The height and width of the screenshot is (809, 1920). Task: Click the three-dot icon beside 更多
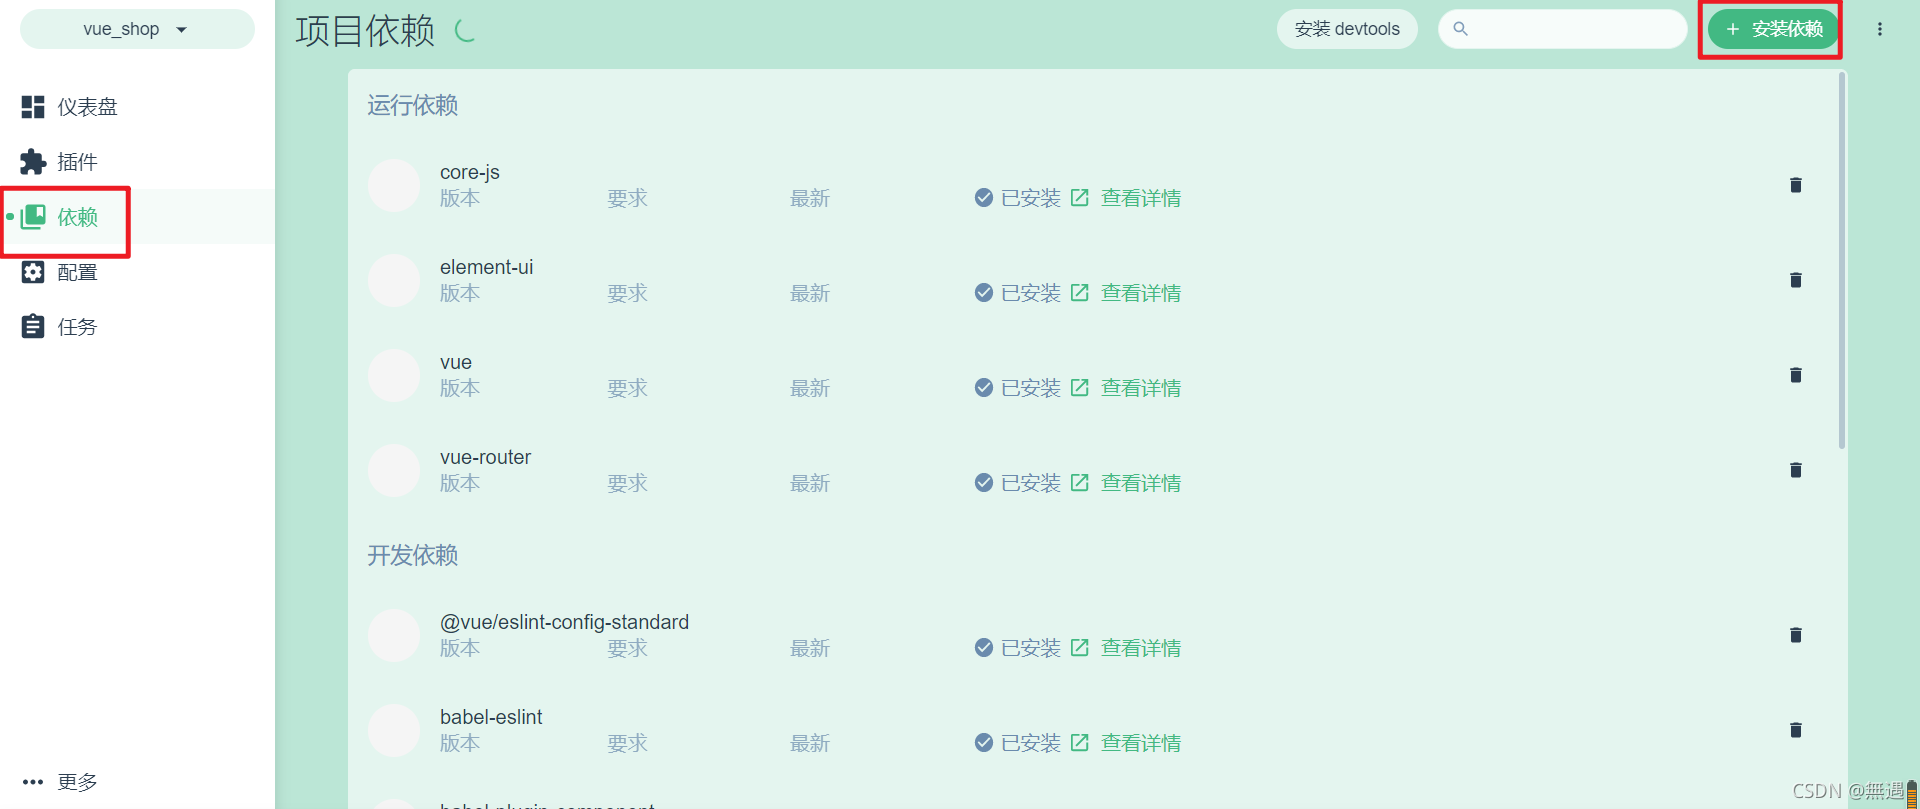pyautogui.click(x=33, y=782)
